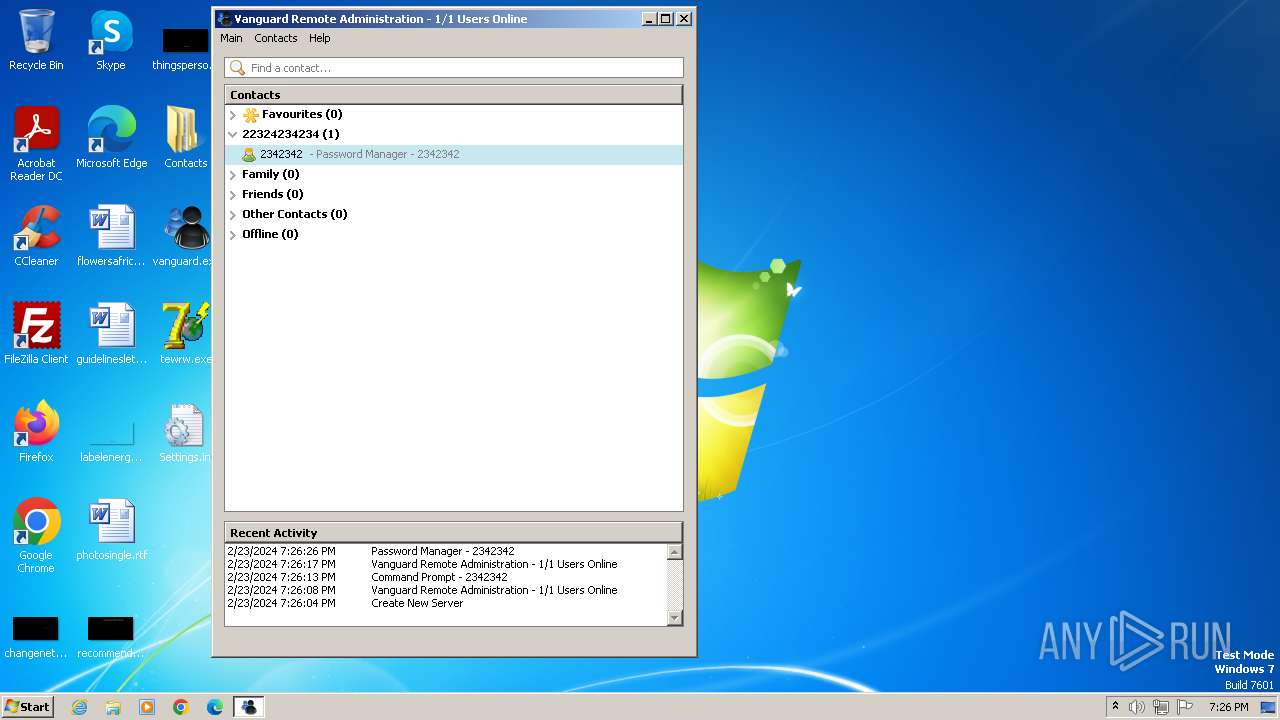The width and height of the screenshot is (1280, 720).
Task: Open the Recycle Bin desktop icon
Action: coord(36,40)
